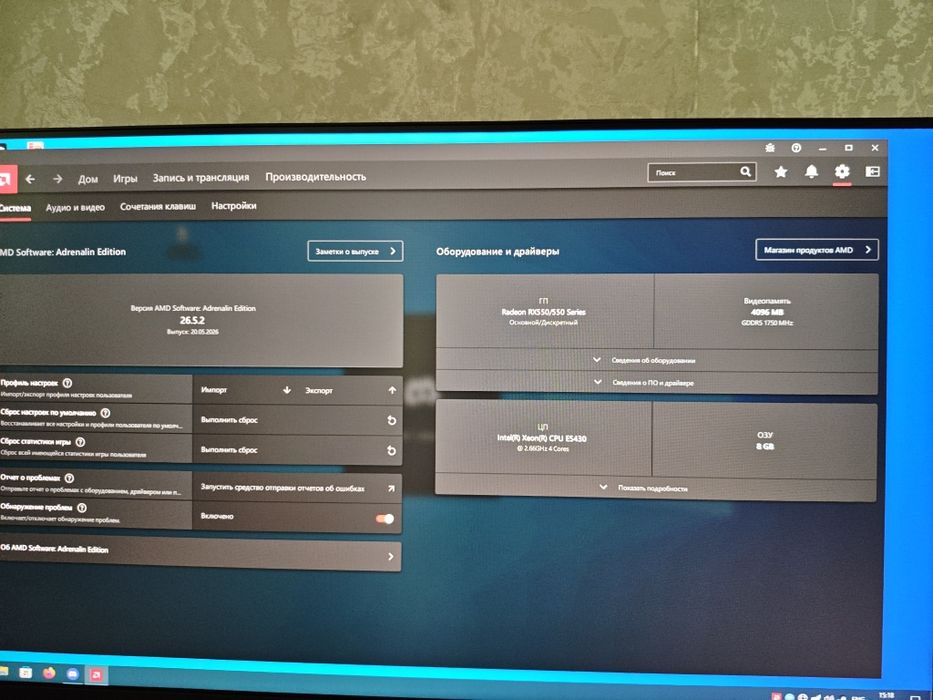Image resolution: width=933 pixels, height=700 pixels.
Task: Click Intel Xeon CPU E5430 tile
Action: [543, 438]
